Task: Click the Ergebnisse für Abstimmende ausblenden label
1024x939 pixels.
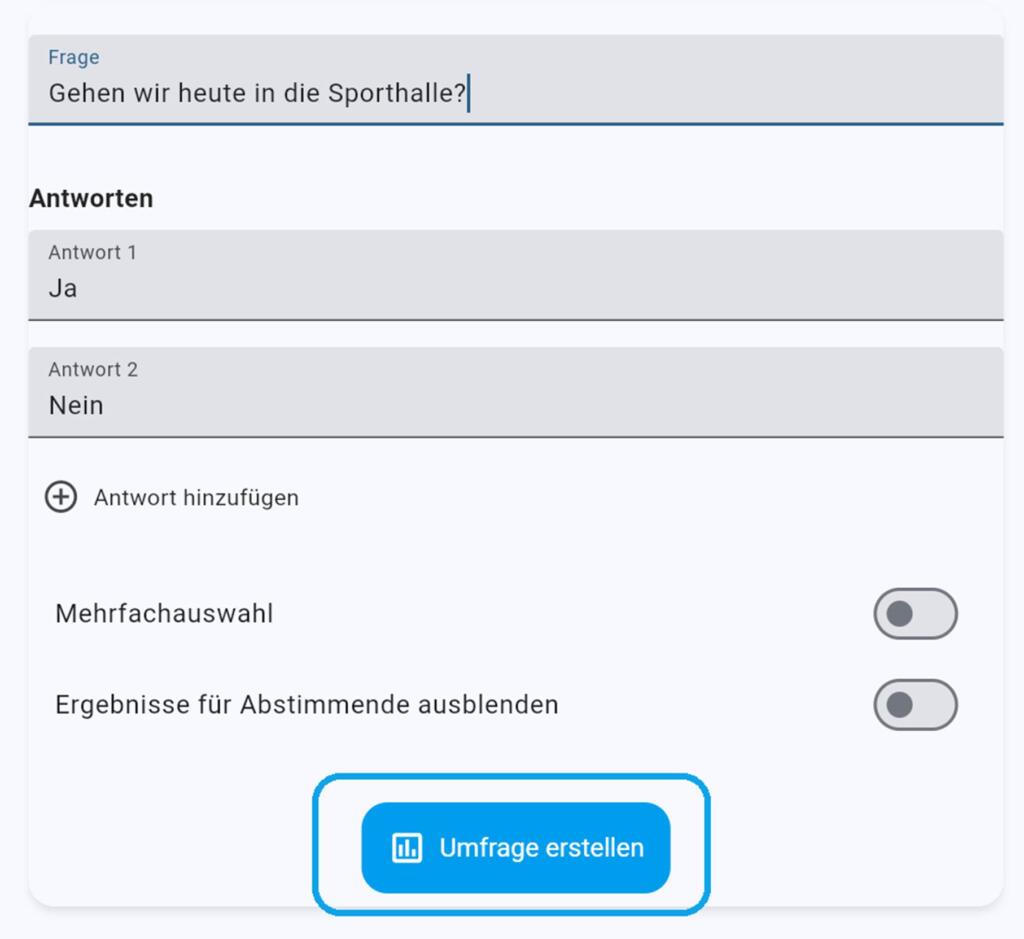Action: tap(307, 705)
